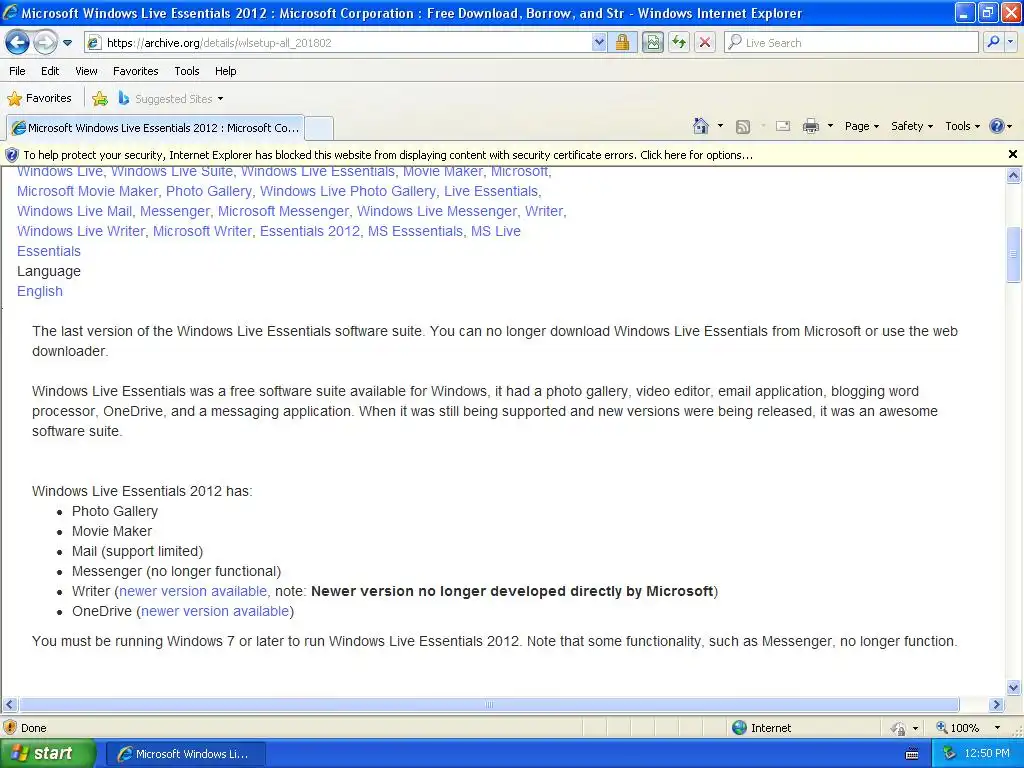This screenshot has width=1024, height=768.
Task: Click the search magnifier button
Action: coord(993,42)
